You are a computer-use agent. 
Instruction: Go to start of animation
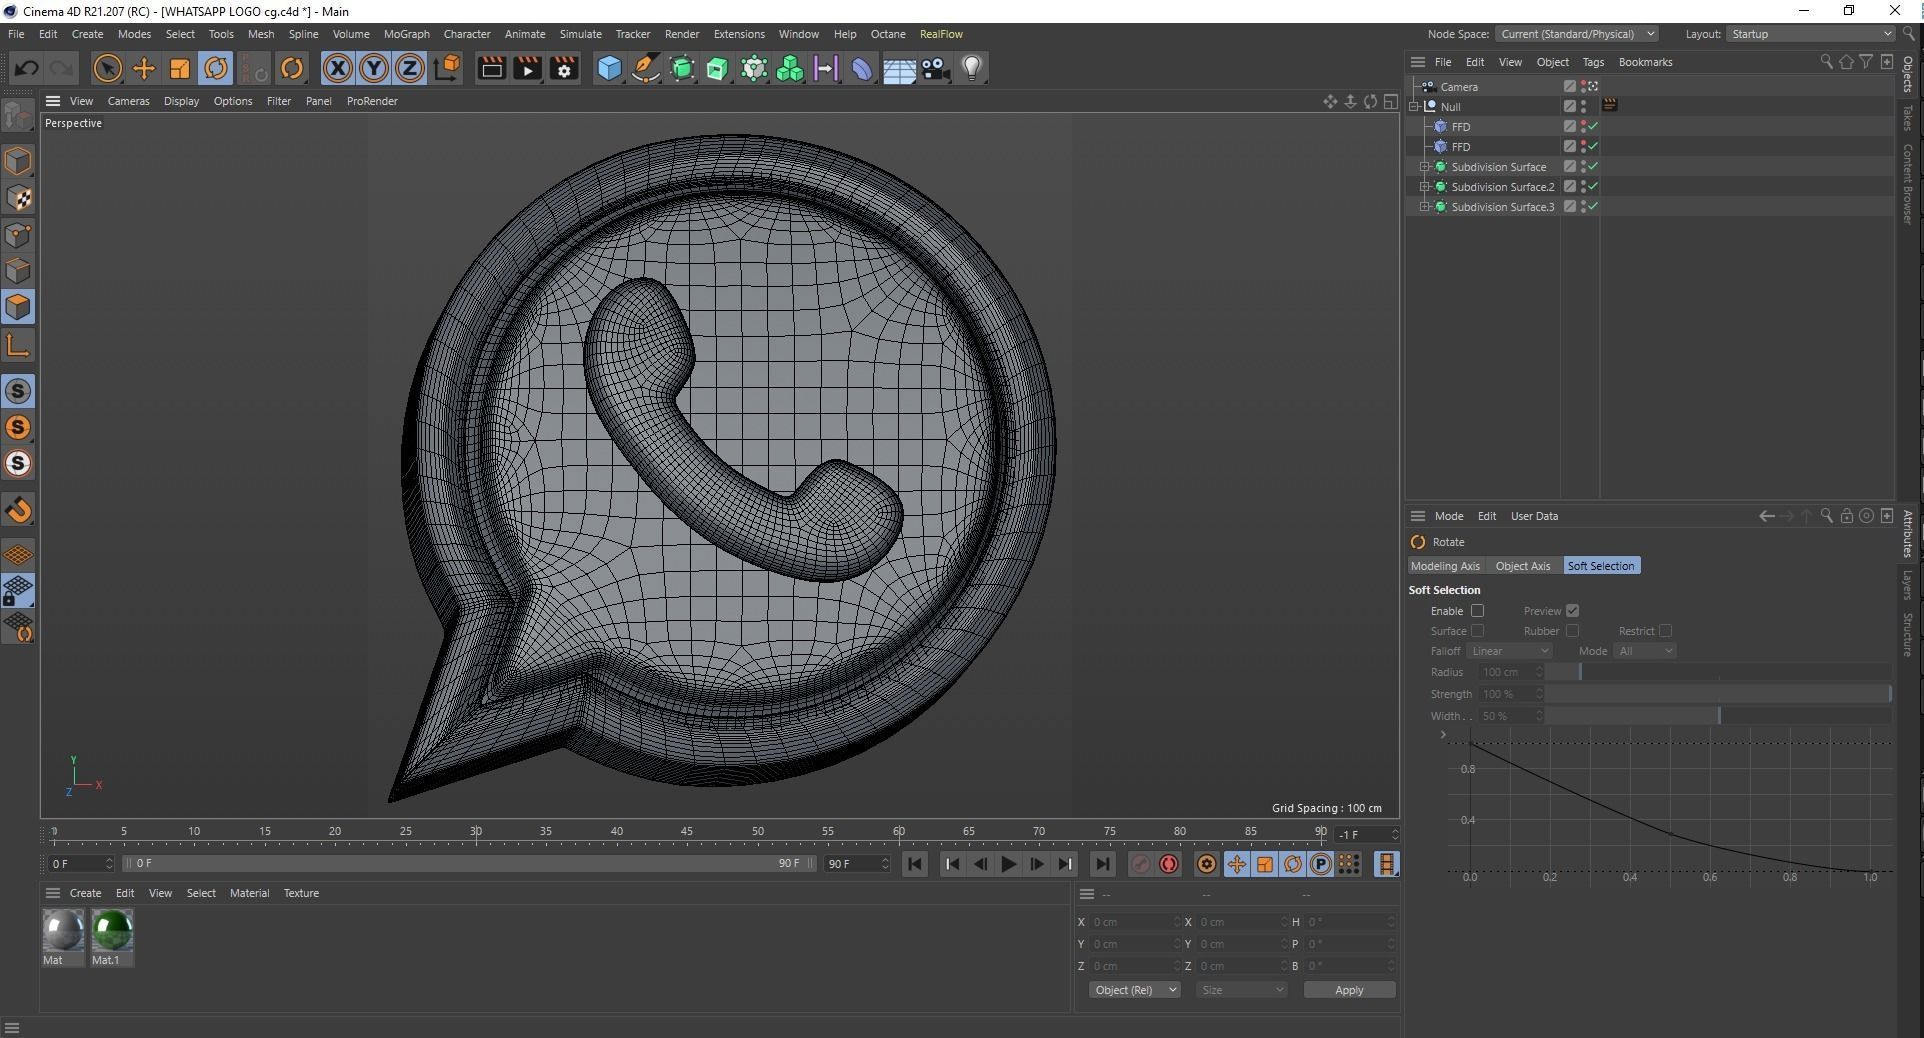click(914, 864)
